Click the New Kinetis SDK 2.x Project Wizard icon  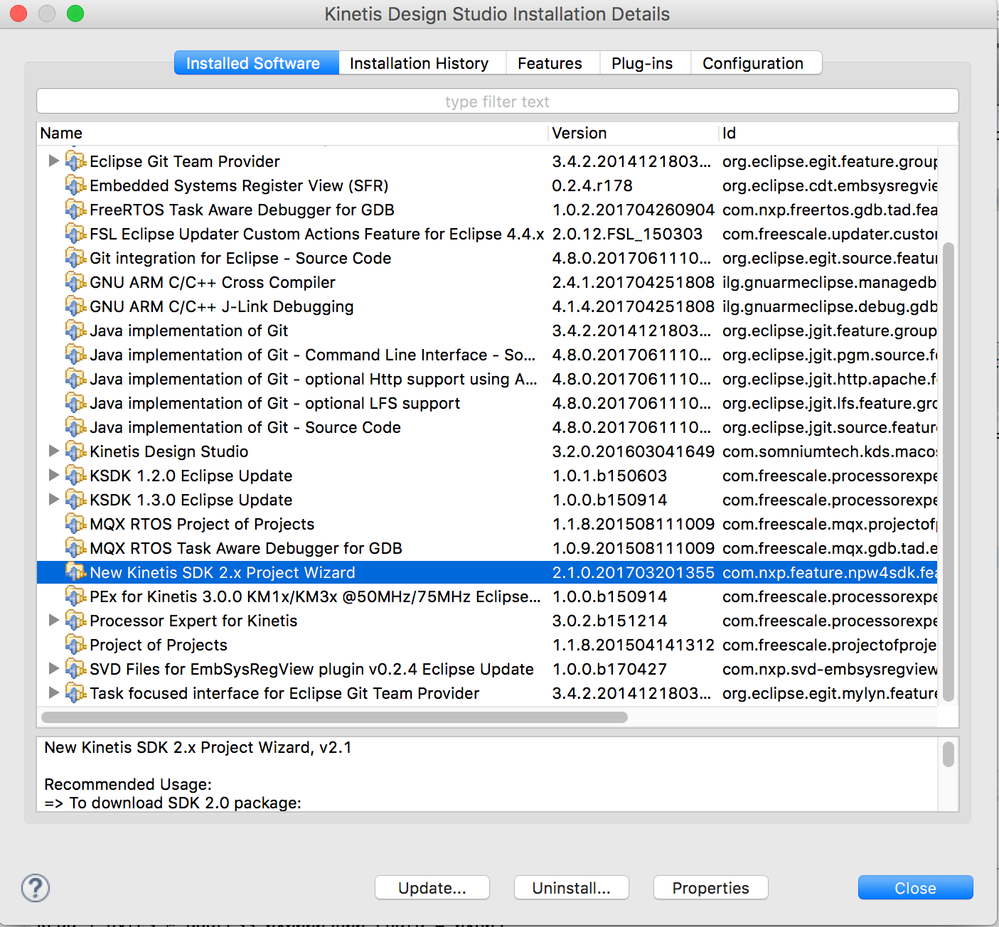point(75,573)
